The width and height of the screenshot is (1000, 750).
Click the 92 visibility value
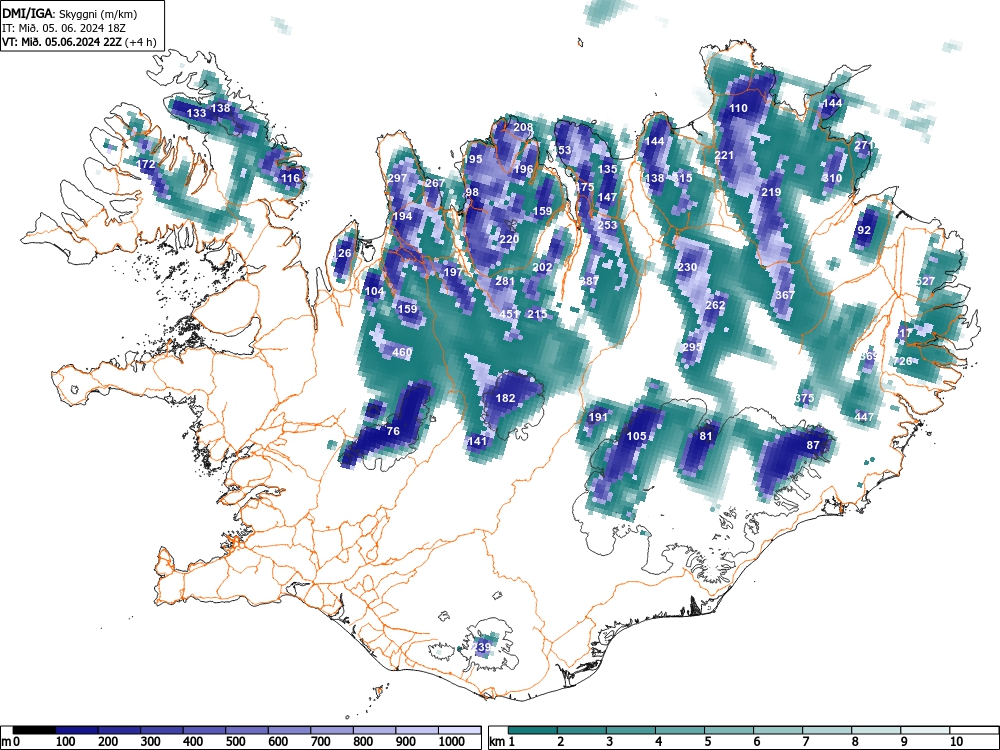click(x=864, y=230)
